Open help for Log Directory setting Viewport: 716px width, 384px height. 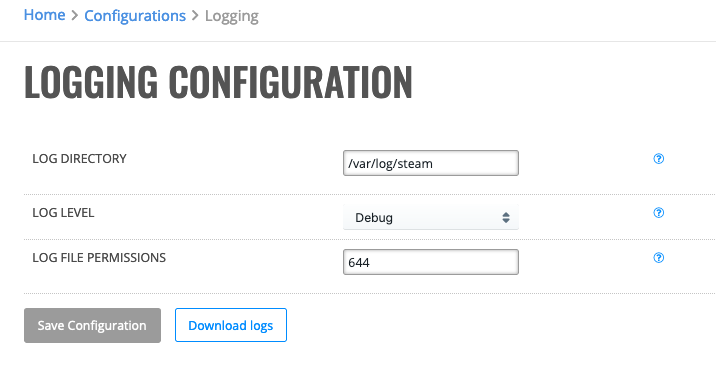point(658,158)
